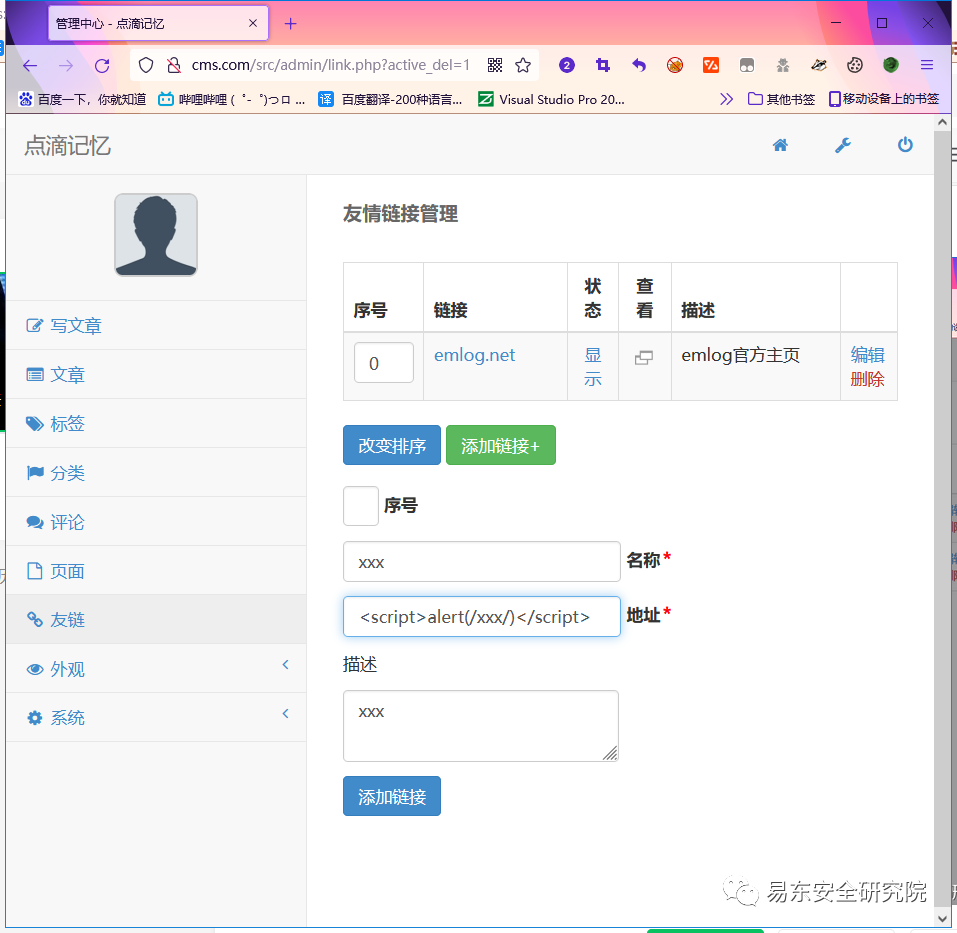Screen dimensions: 957x933
Task: Open the 百度翻译 bookmark
Action: tap(390, 99)
